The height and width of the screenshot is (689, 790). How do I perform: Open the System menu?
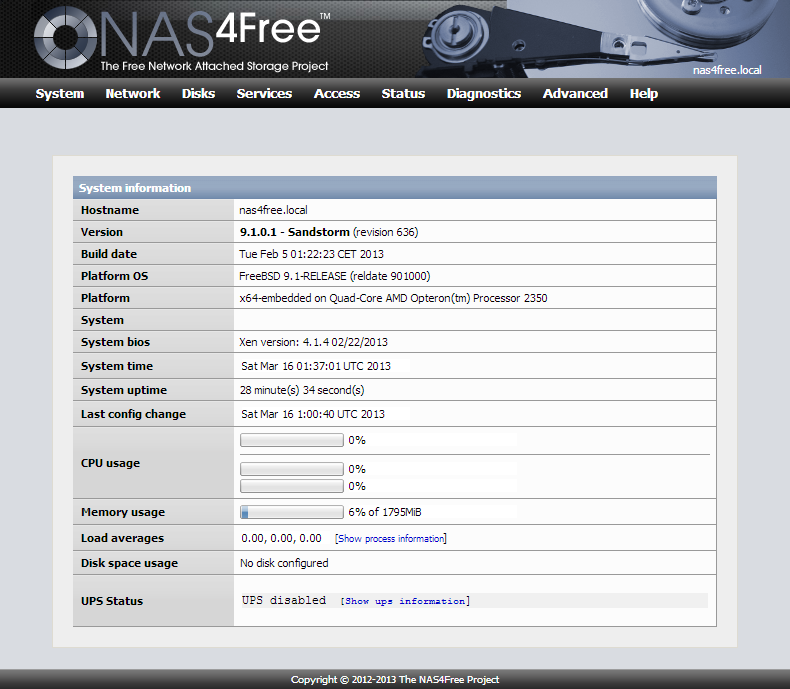(60, 94)
